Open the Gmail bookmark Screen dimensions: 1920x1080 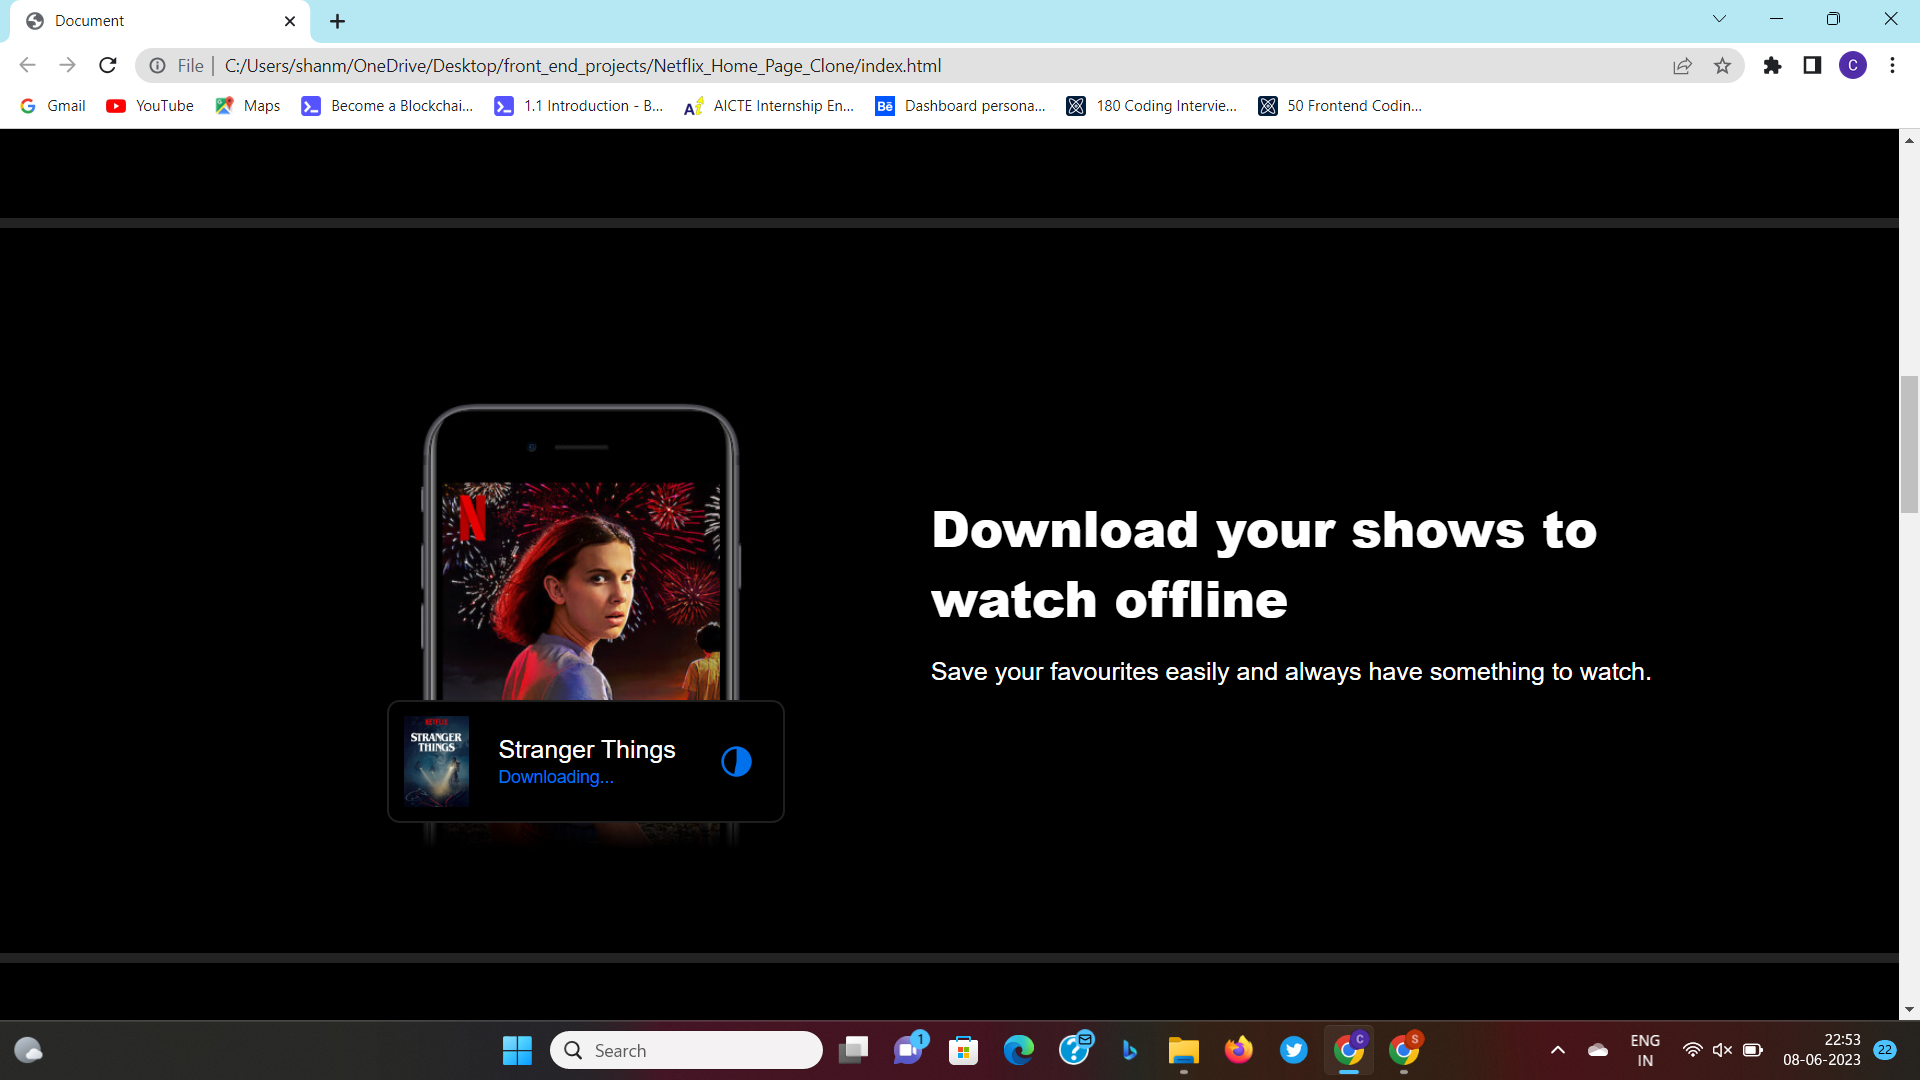(x=53, y=106)
